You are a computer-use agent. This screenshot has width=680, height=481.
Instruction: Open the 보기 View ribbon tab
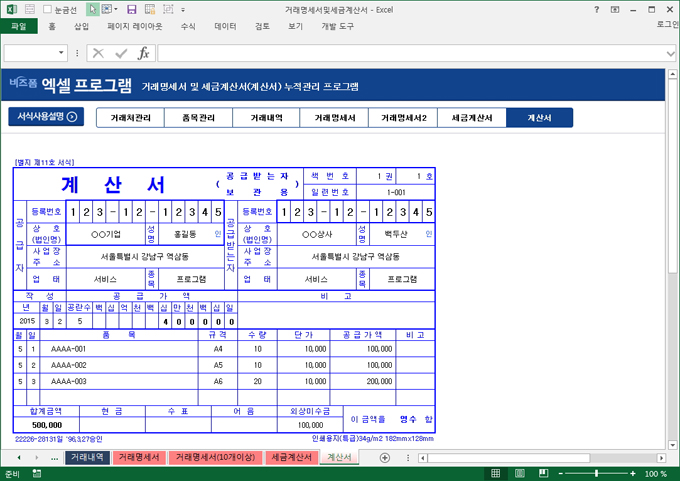click(295, 26)
